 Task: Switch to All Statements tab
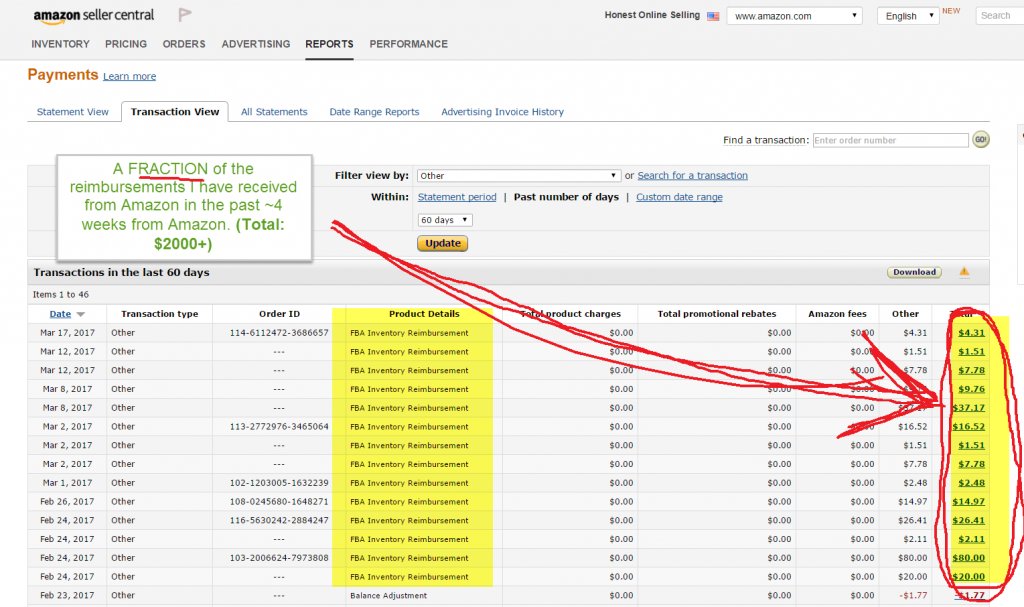(274, 112)
